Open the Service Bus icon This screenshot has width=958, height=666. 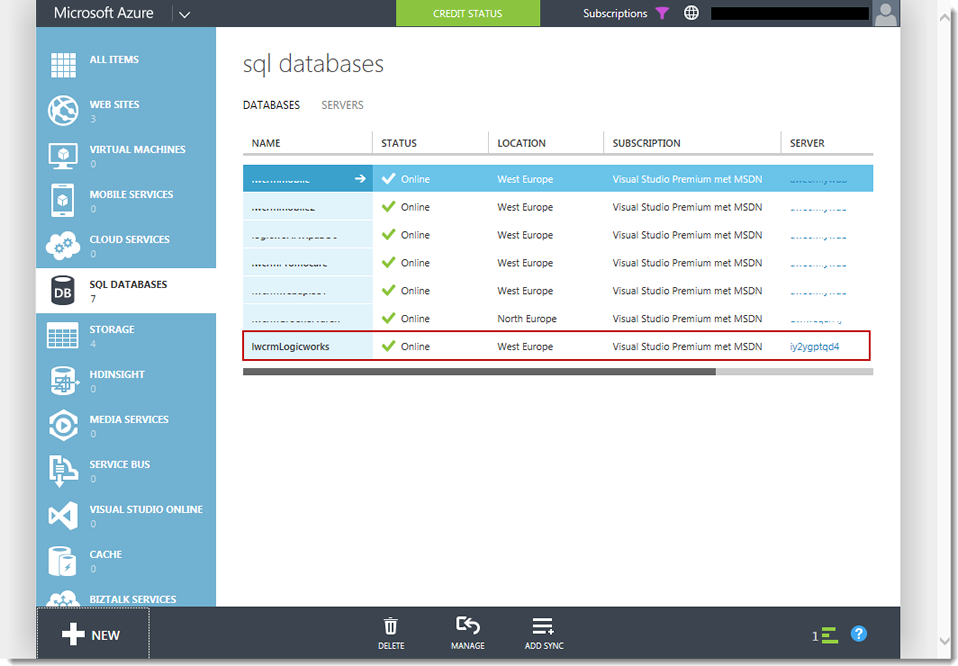tap(64, 470)
